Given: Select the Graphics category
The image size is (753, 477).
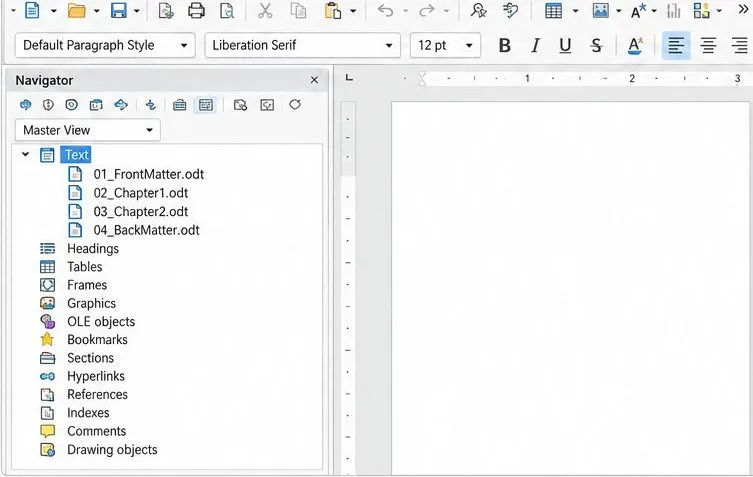Looking at the screenshot, I should [x=91, y=303].
